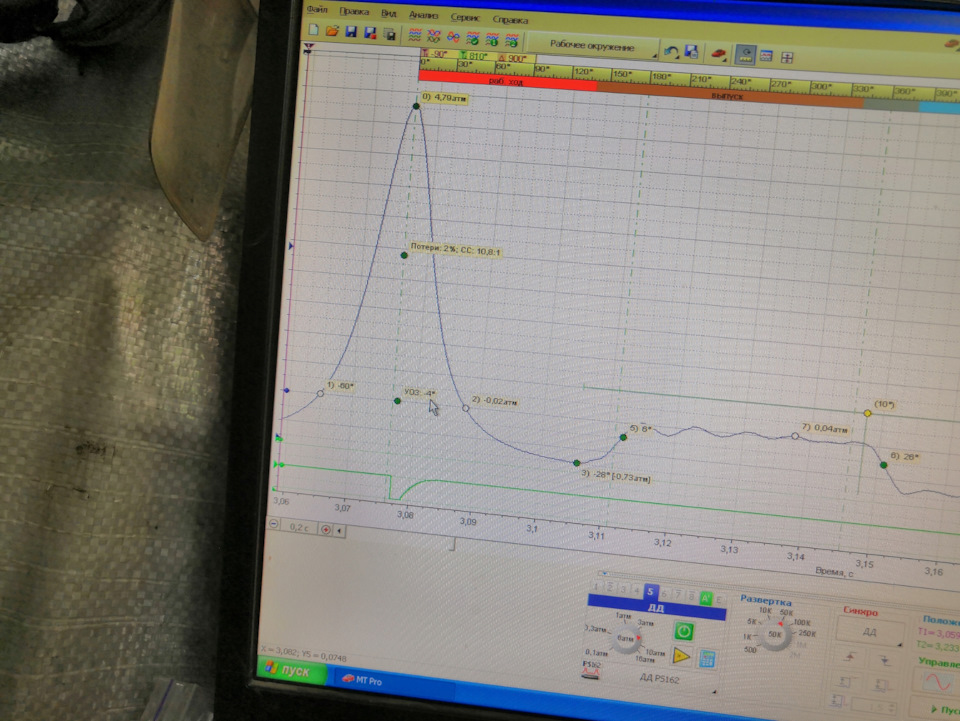Click the blue floppy save icon
Screen dimensions: 960x721
point(351,32)
